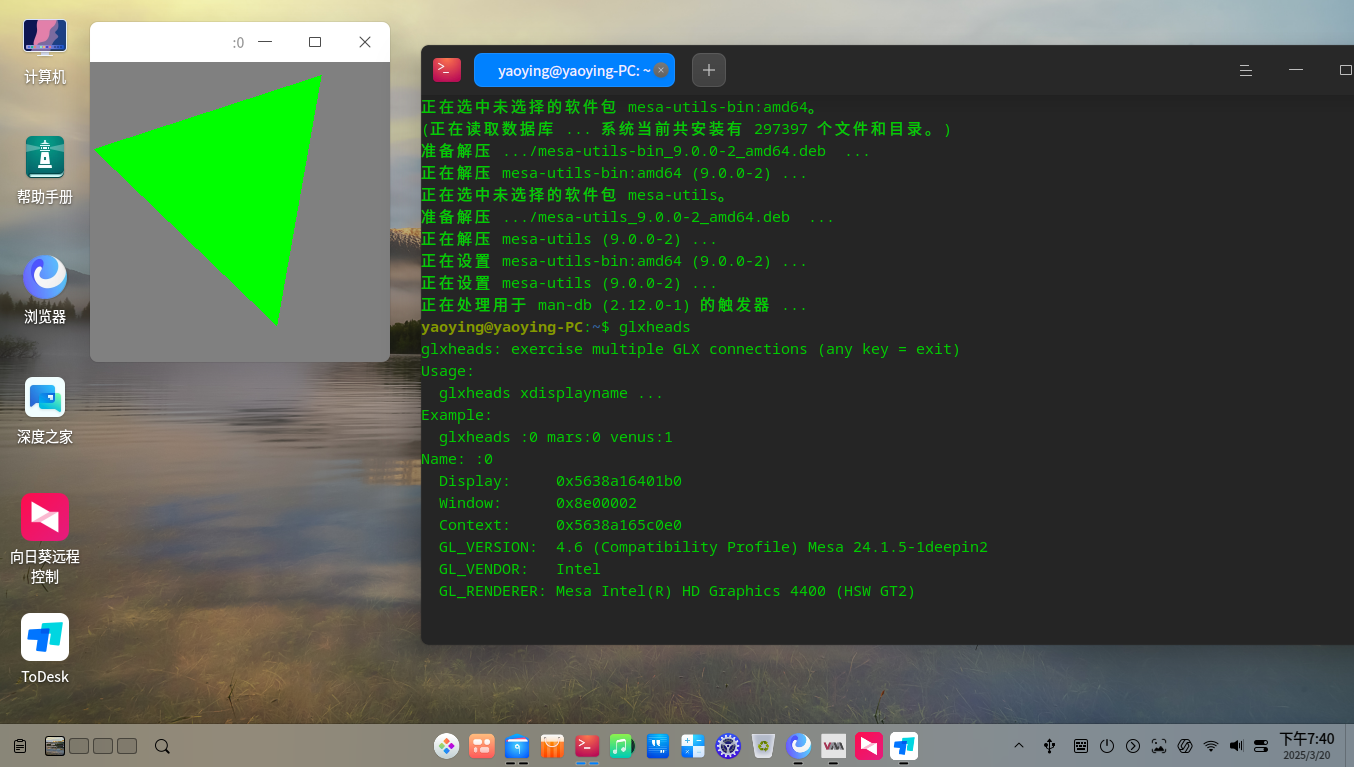This screenshot has width=1354, height=767.
Task: Open the USB device tray icon
Action: [x=1050, y=746]
